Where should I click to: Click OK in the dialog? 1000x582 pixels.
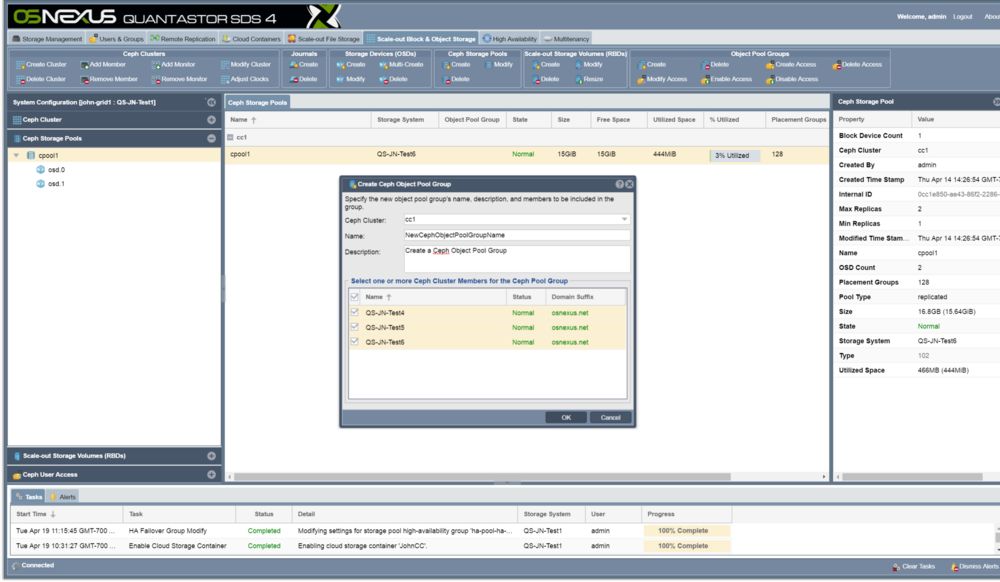pyautogui.click(x=566, y=418)
